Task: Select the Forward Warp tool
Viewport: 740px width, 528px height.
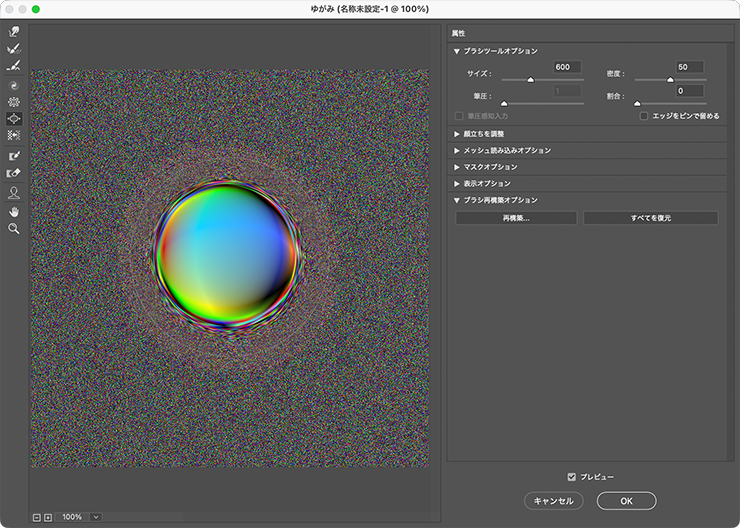Action: click(14, 32)
